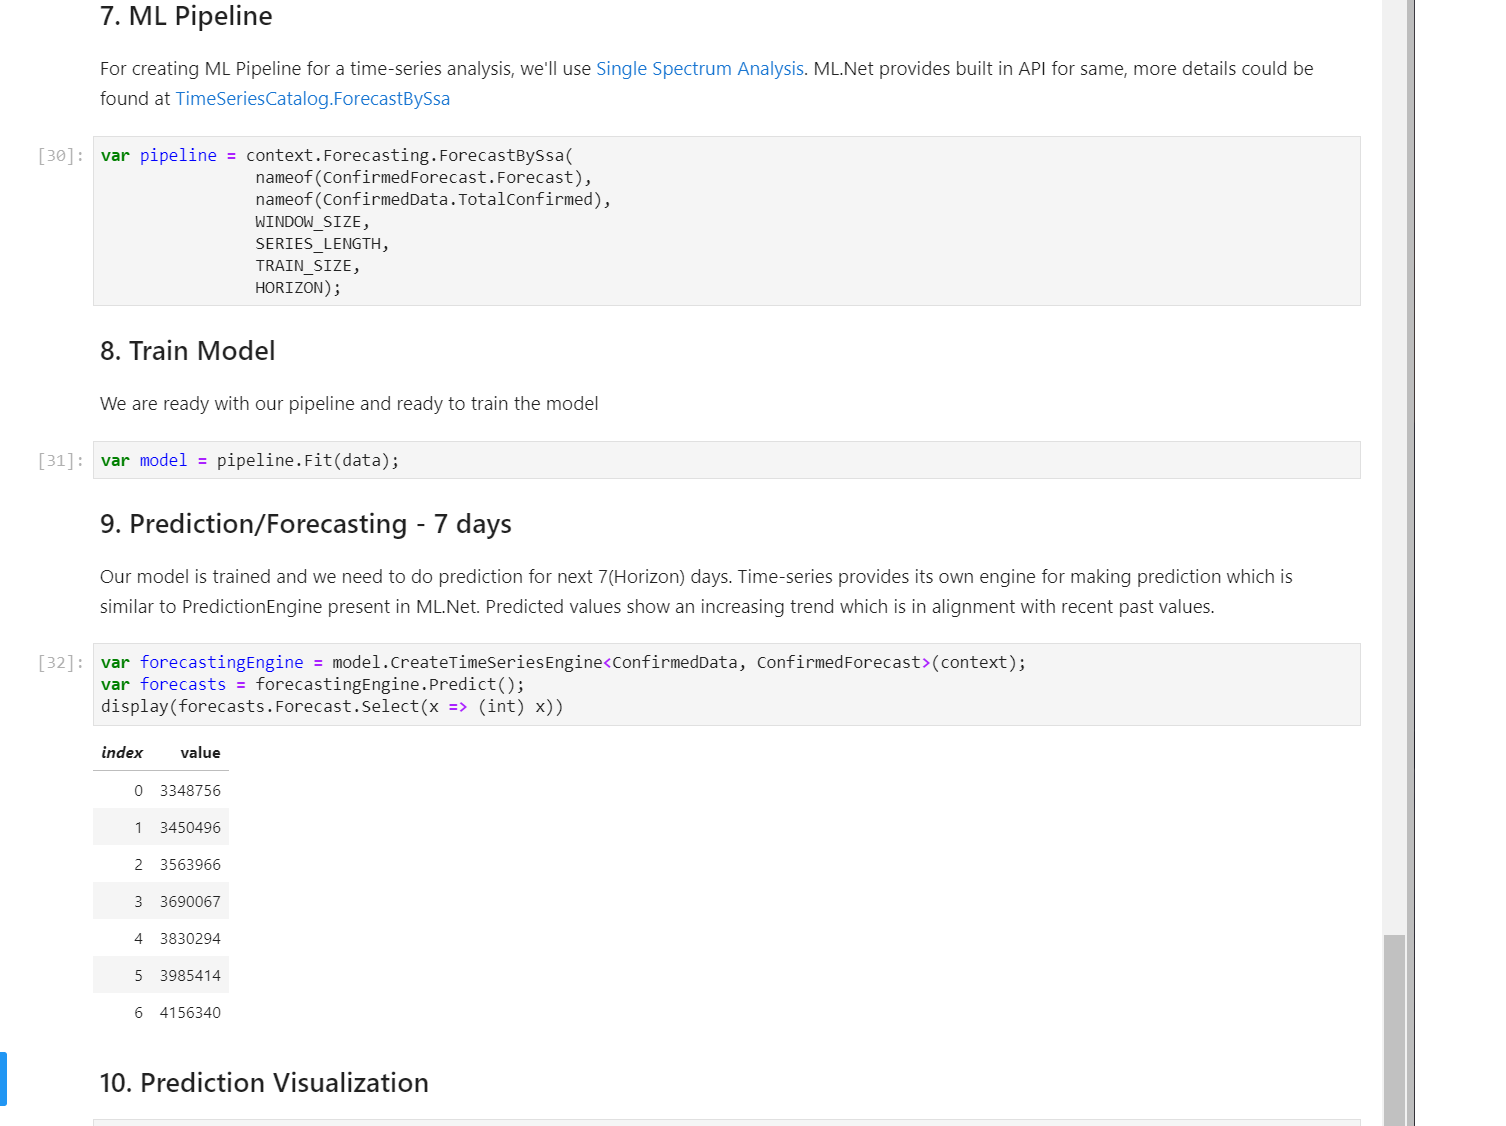Click the index column header of the output table
This screenshot has height=1126, width=1506.
click(121, 752)
